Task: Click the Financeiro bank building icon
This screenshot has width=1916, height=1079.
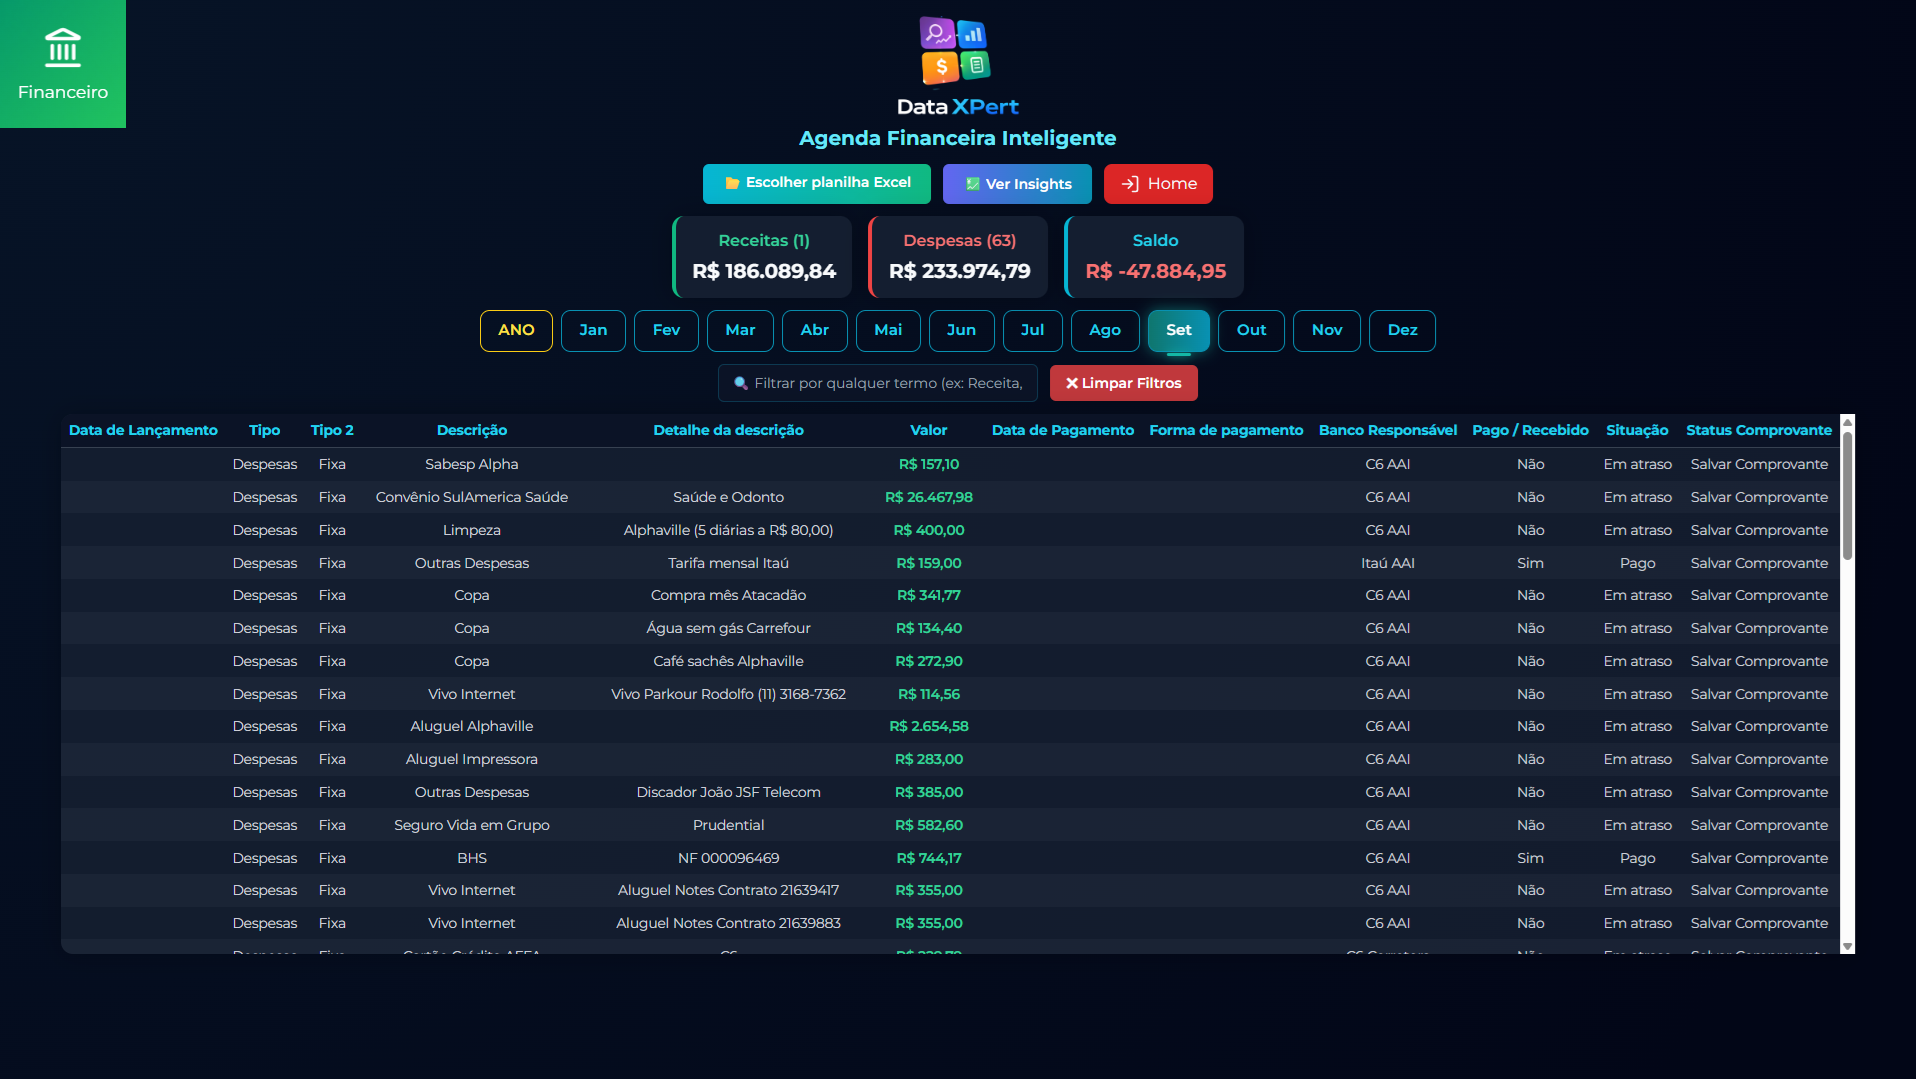Action: [62, 47]
